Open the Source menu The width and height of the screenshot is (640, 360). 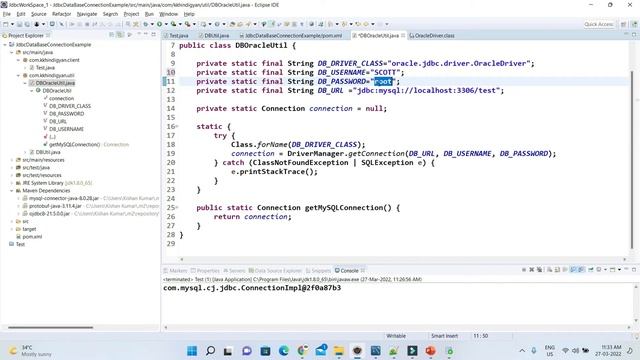coord(39,14)
